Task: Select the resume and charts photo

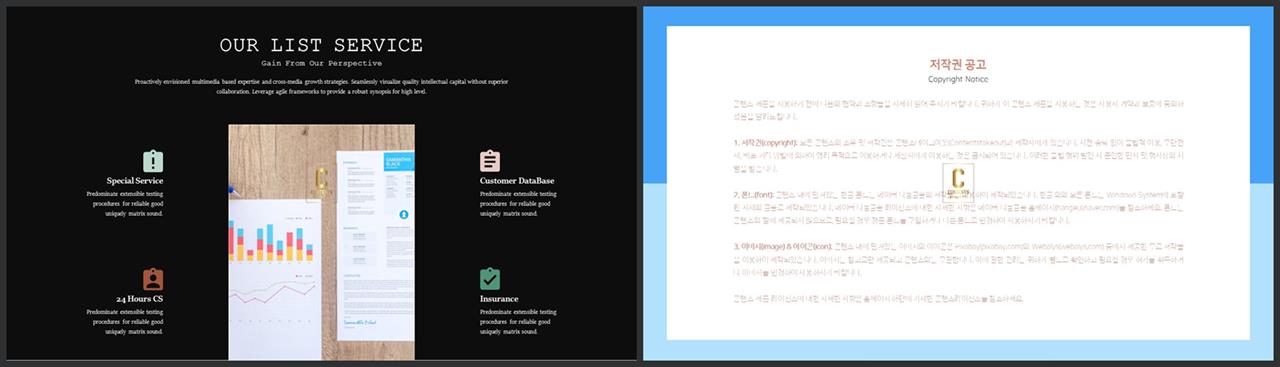Action: click(x=321, y=242)
